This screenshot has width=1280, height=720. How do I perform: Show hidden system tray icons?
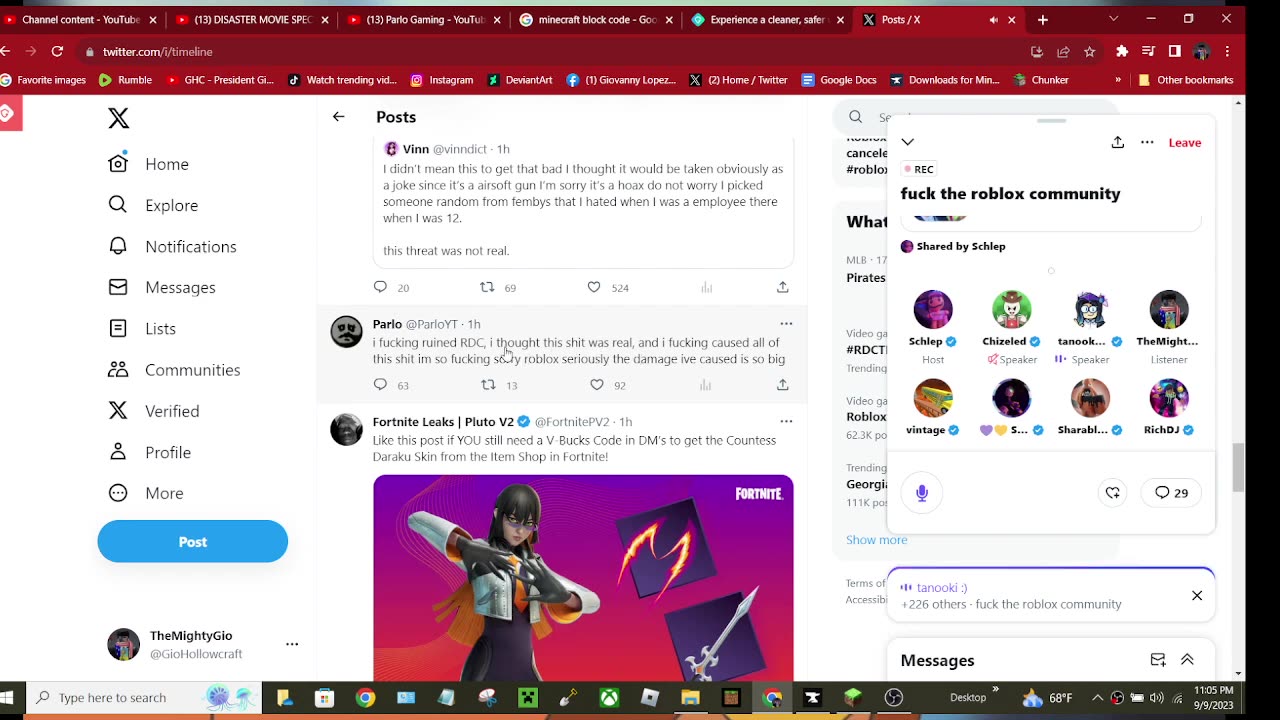coord(1098,698)
